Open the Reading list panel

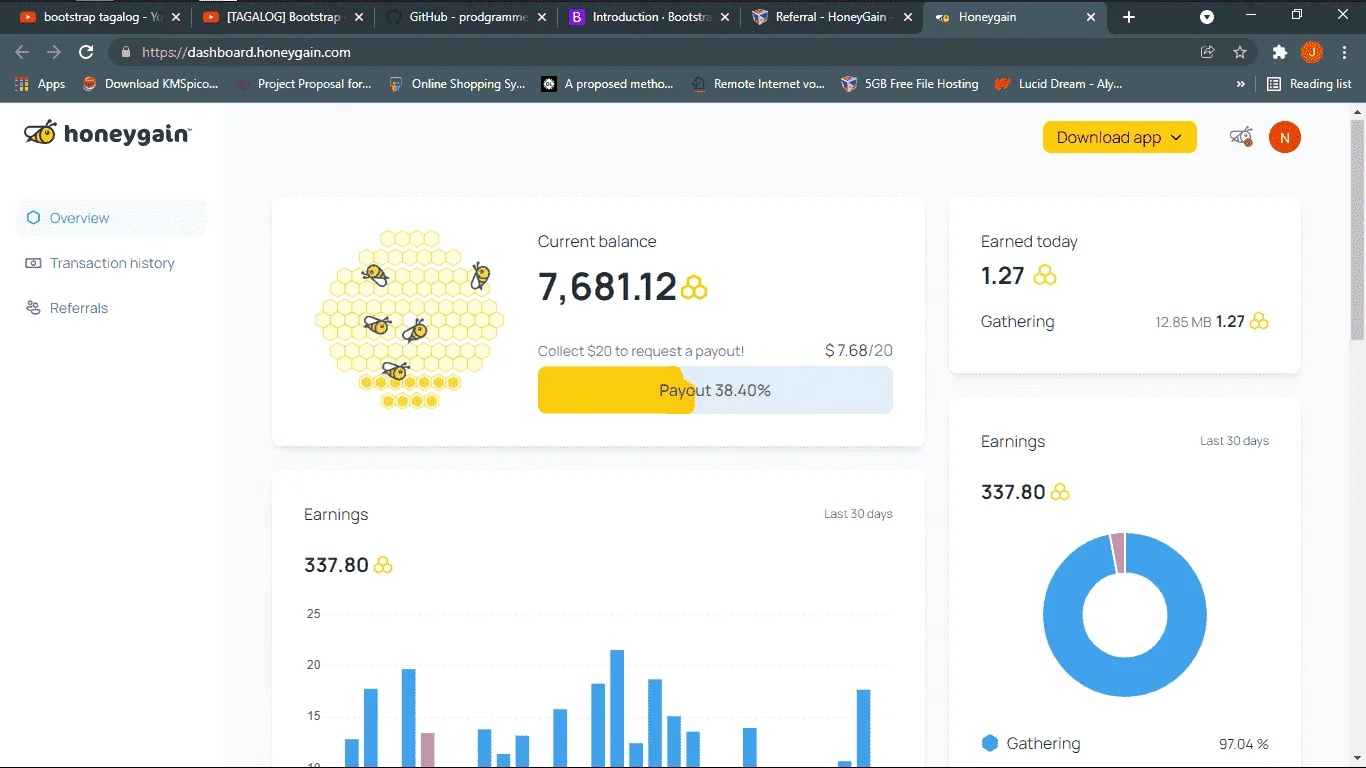(x=1309, y=84)
